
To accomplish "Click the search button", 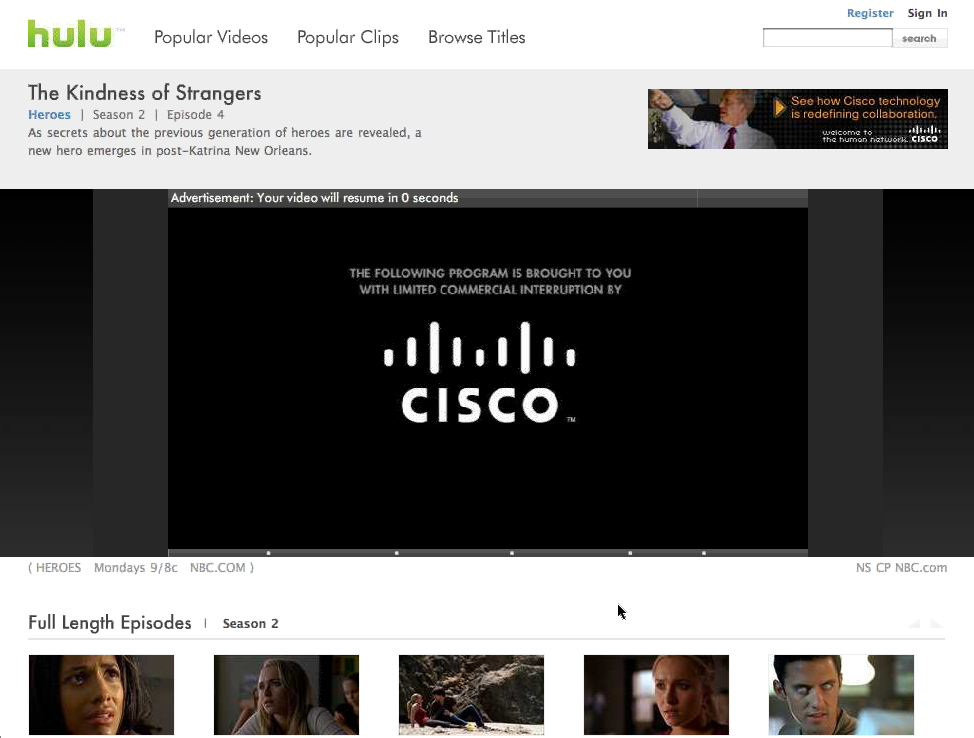I will [919, 38].
